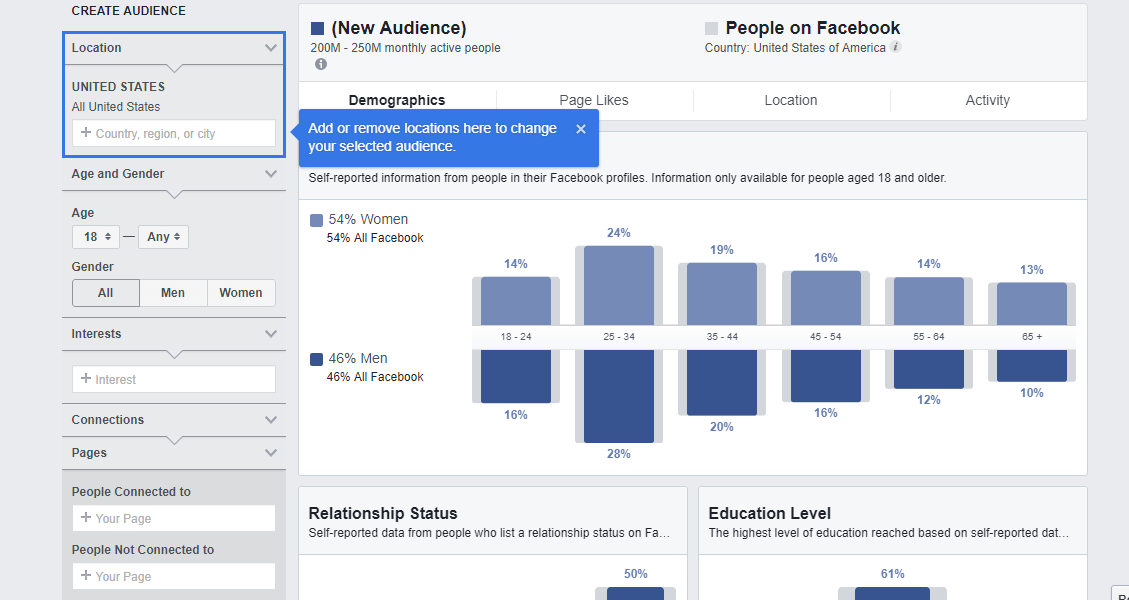The height and width of the screenshot is (600, 1129).
Task: Click the People on Facebook gray legend square
Action: (711, 29)
